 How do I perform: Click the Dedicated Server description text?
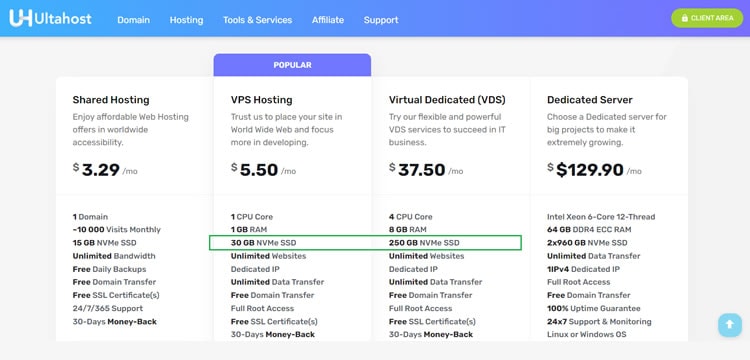607,130
